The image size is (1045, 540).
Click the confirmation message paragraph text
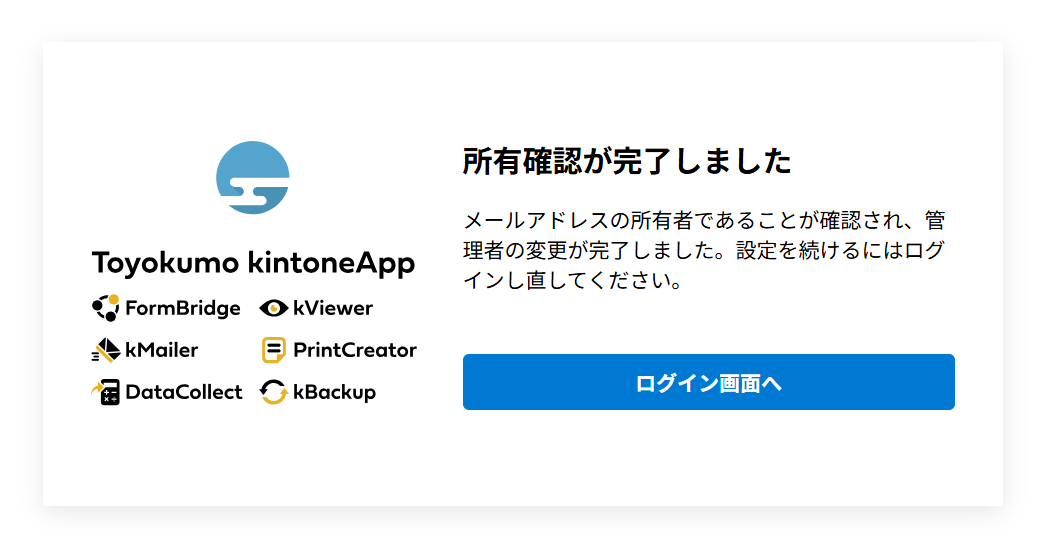coord(704,250)
